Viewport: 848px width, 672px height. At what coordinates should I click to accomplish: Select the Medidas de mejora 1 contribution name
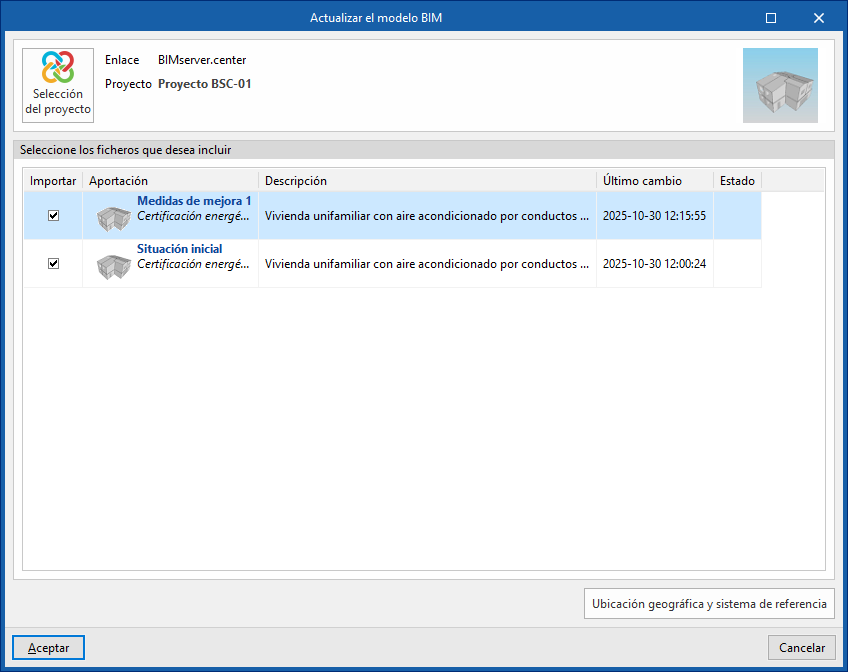[x=194, y=201]
